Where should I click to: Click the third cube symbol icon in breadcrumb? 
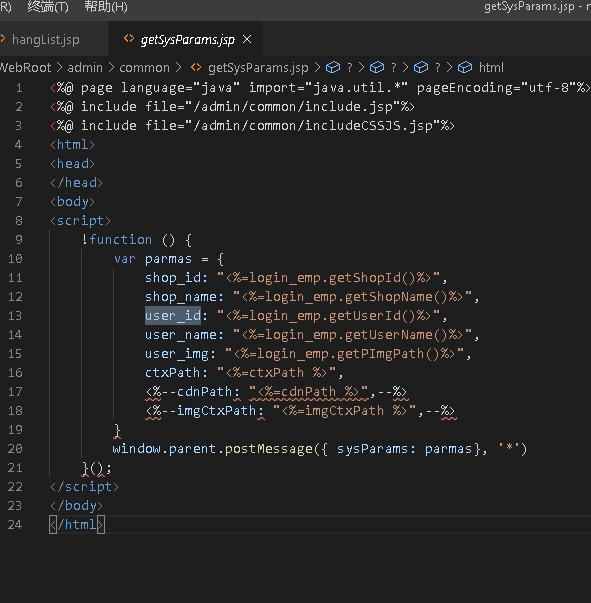421,67
